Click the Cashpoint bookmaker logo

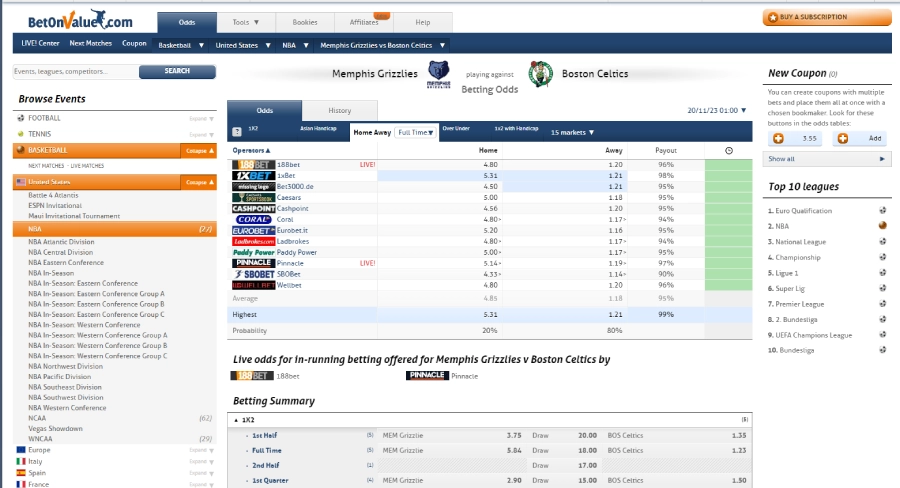[253, 208]
